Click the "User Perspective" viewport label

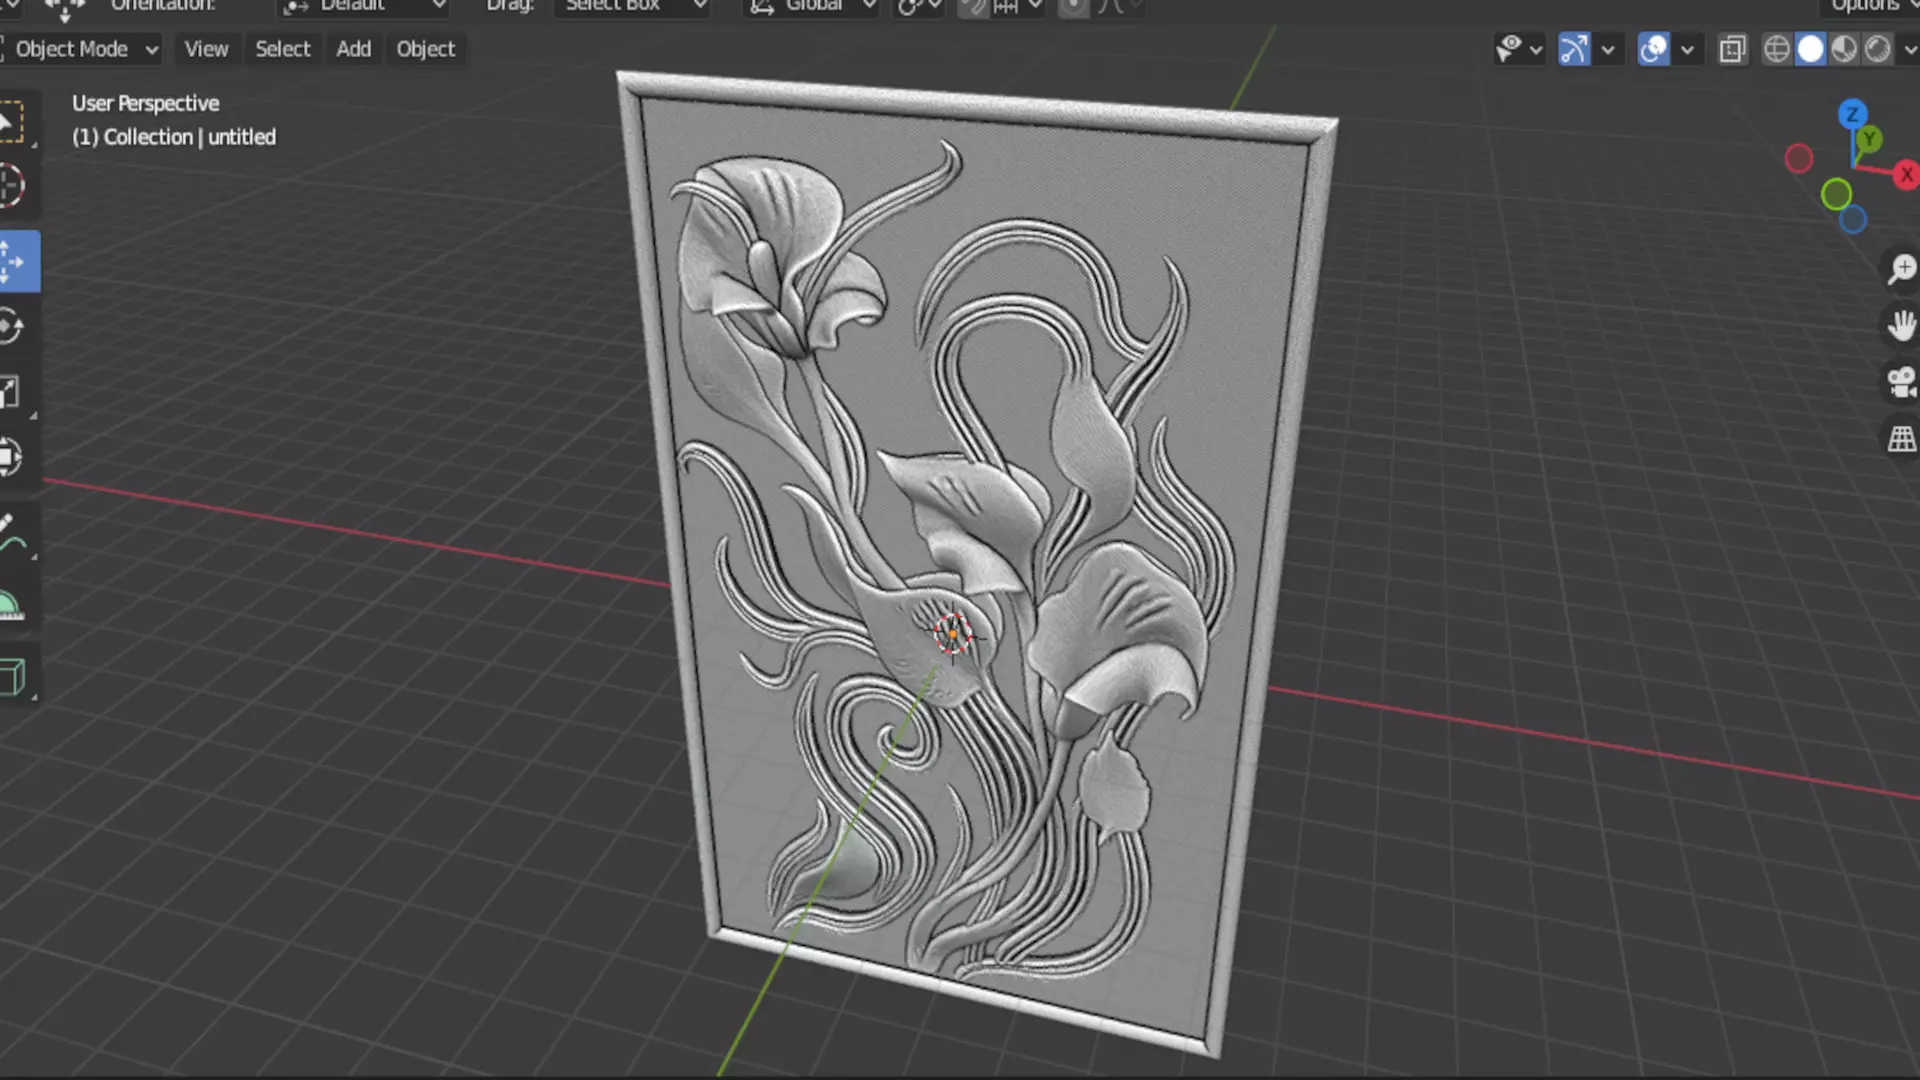[145, 104]
